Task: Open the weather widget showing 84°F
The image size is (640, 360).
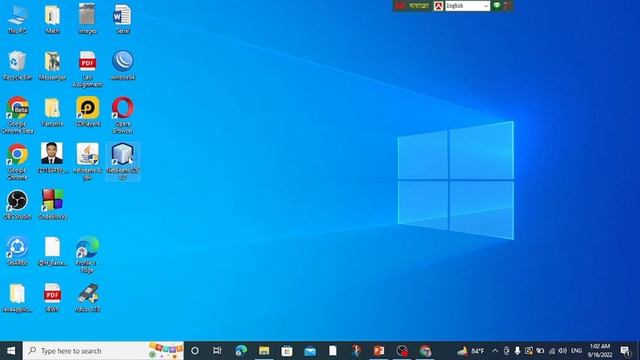Action: tap(471, 351)
